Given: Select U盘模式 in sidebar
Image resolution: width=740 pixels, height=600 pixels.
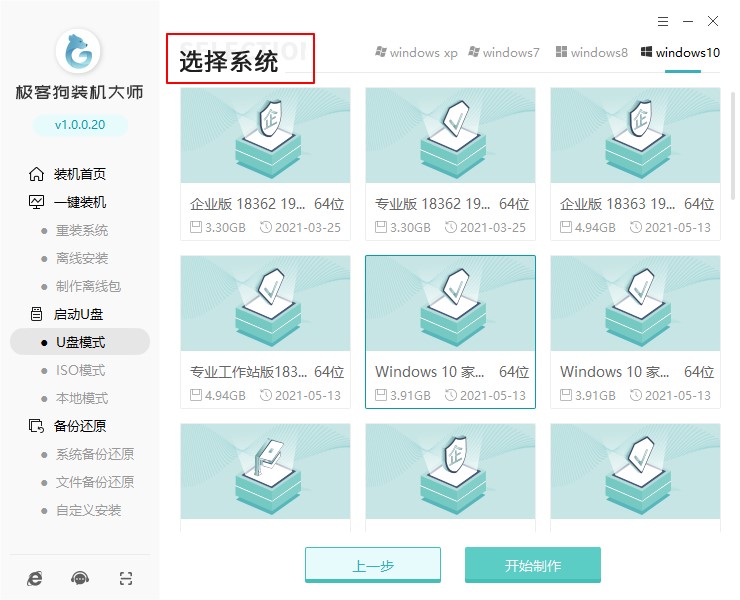Looking at the screenshot, I should tap(80, 342).
